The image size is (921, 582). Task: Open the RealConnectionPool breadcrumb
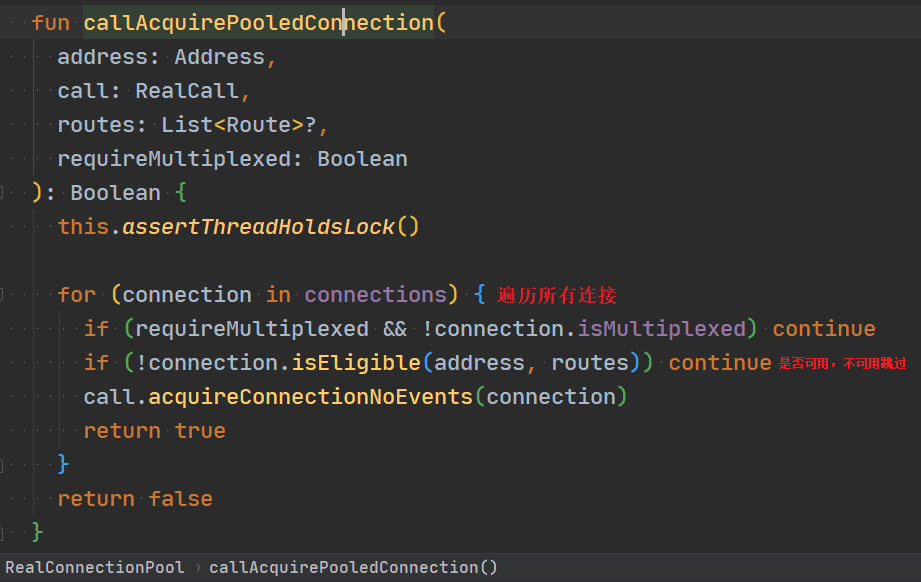(x=95, y=567)
